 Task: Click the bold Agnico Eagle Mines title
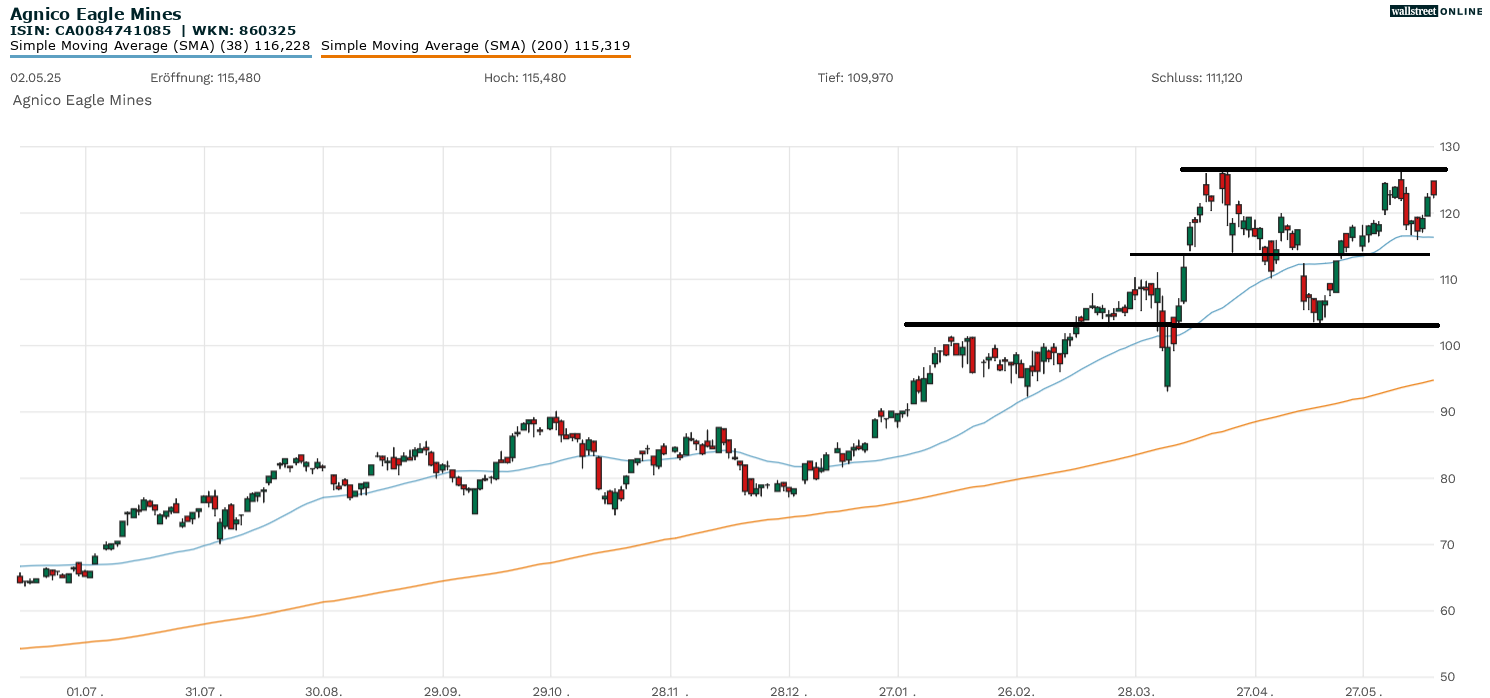96,14
